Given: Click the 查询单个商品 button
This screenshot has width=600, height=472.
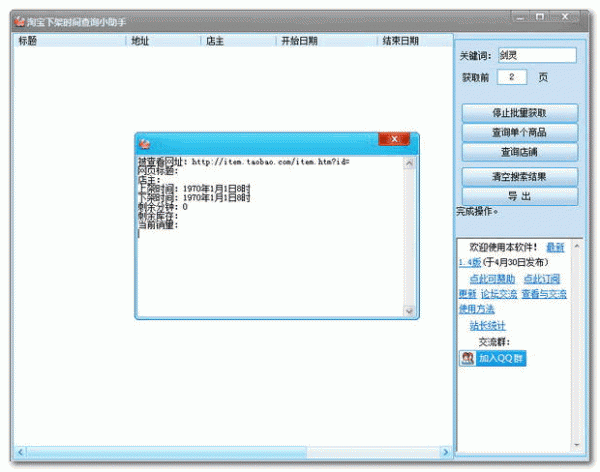Looking at the screenshot, I should pos(520,132).
